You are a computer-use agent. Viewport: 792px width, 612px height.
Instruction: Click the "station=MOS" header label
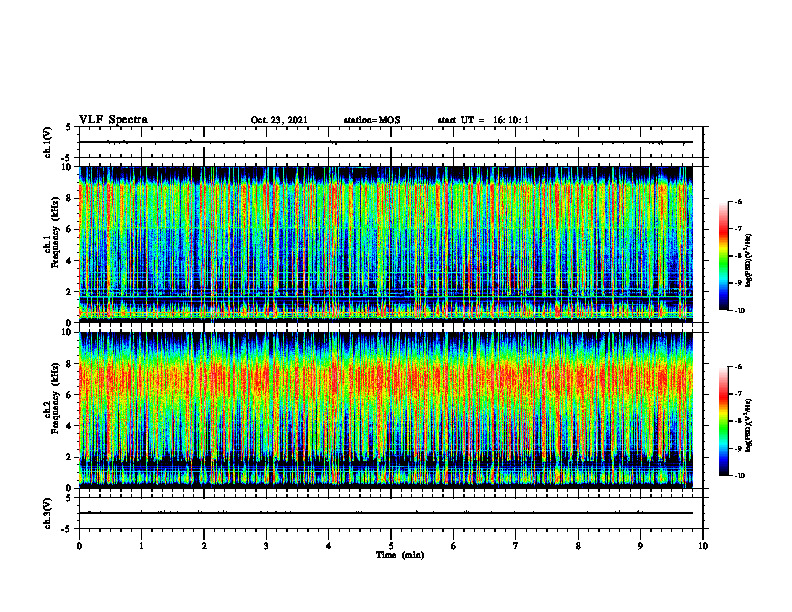[x=372, y=120]
